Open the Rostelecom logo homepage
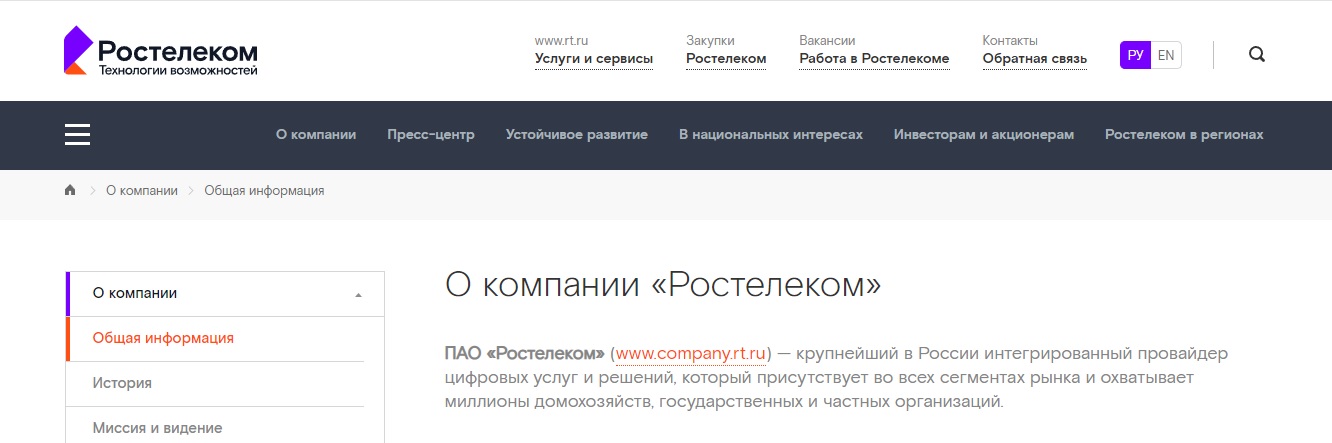Viewport: 1332px width, 443px height. coord(161,51)
